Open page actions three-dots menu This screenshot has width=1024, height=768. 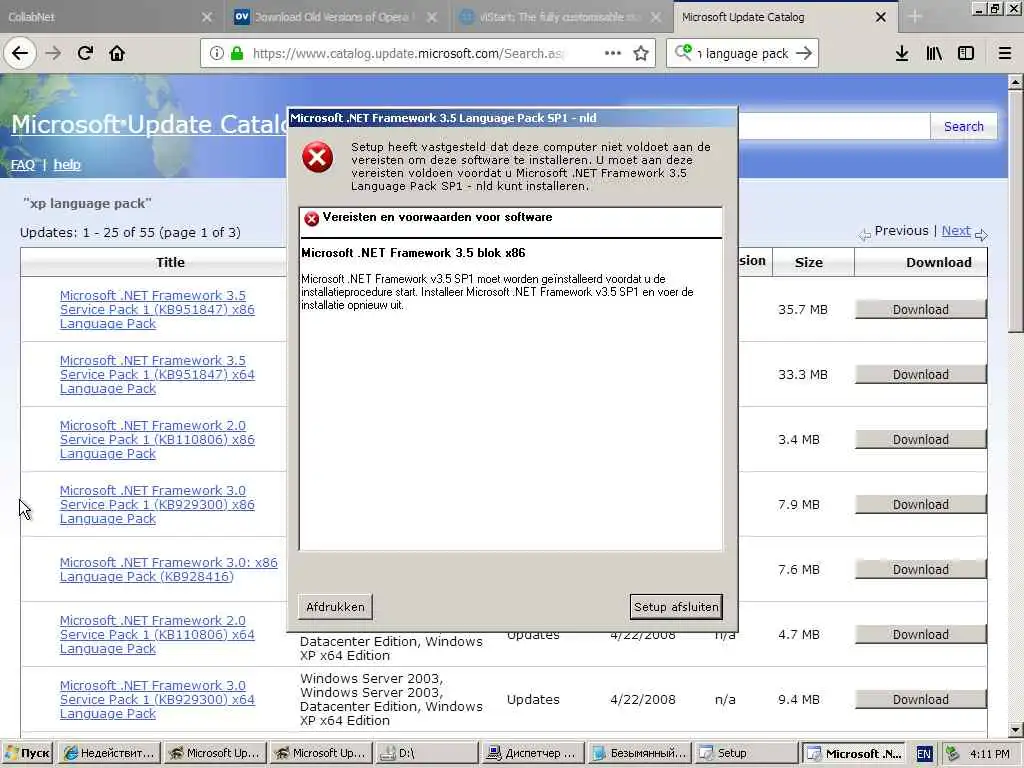coord(613,54)
